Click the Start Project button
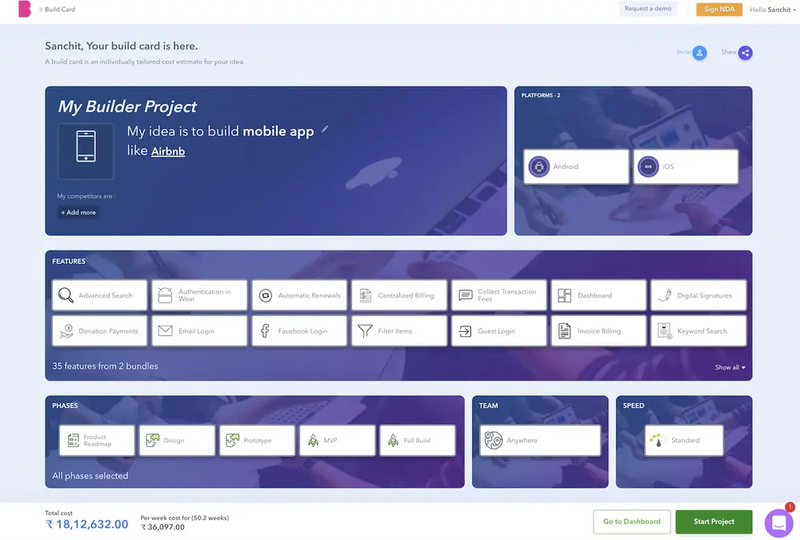The width and height of the screenshot is (800, 540). point(714,522)
